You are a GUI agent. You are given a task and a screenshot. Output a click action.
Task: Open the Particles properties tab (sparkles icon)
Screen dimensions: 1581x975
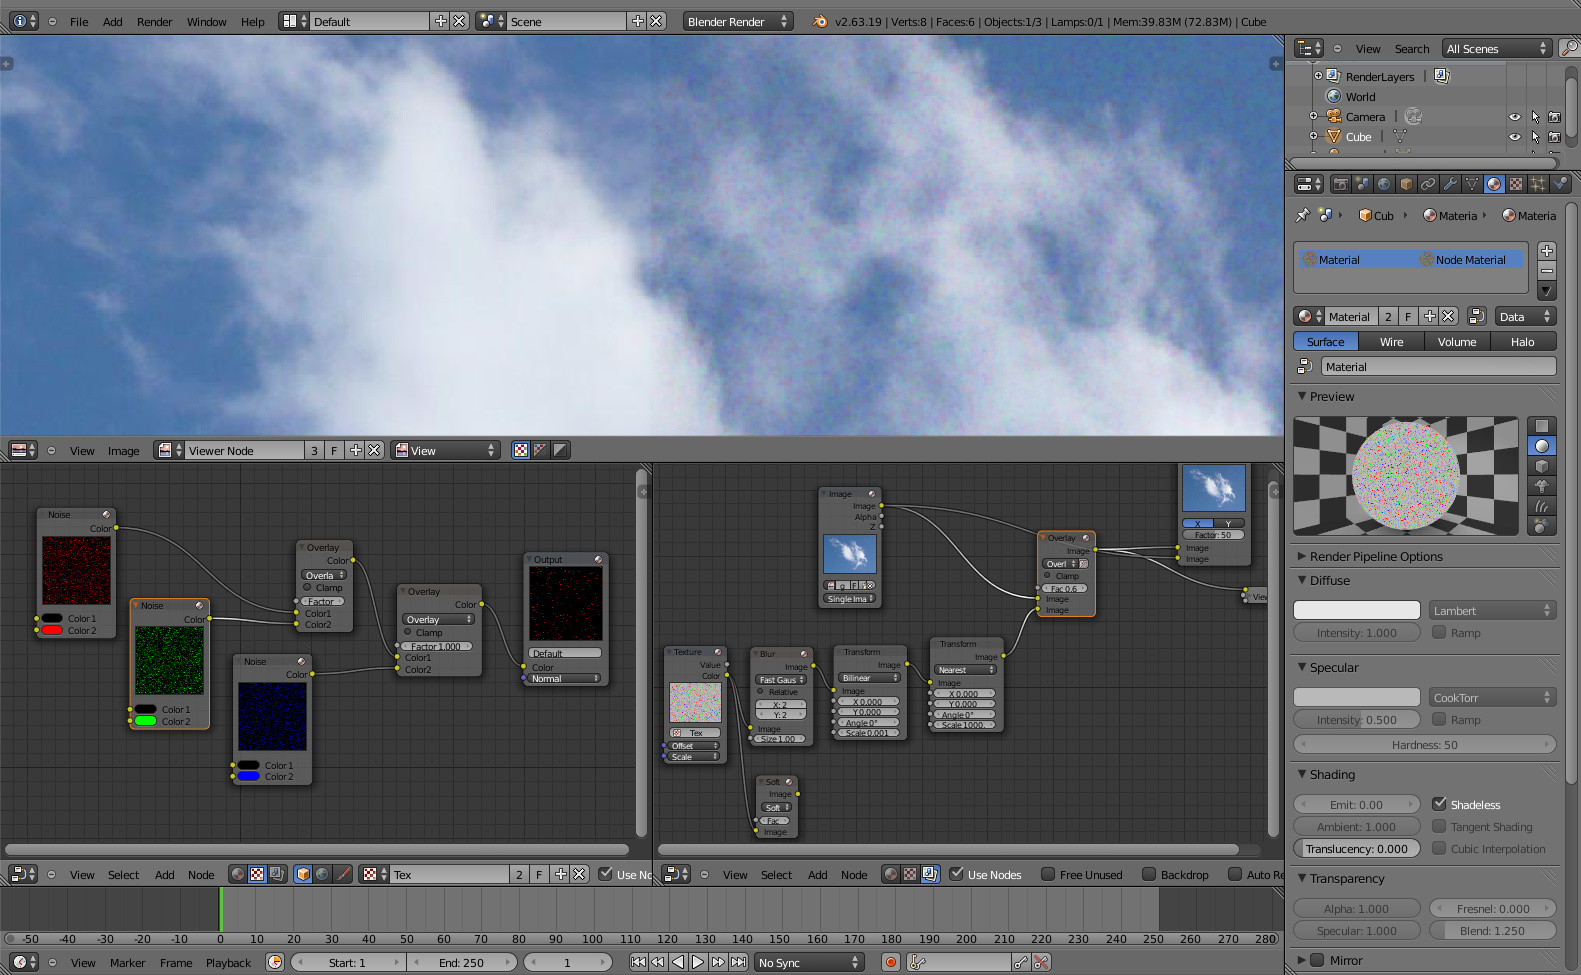click(1538, 184)
